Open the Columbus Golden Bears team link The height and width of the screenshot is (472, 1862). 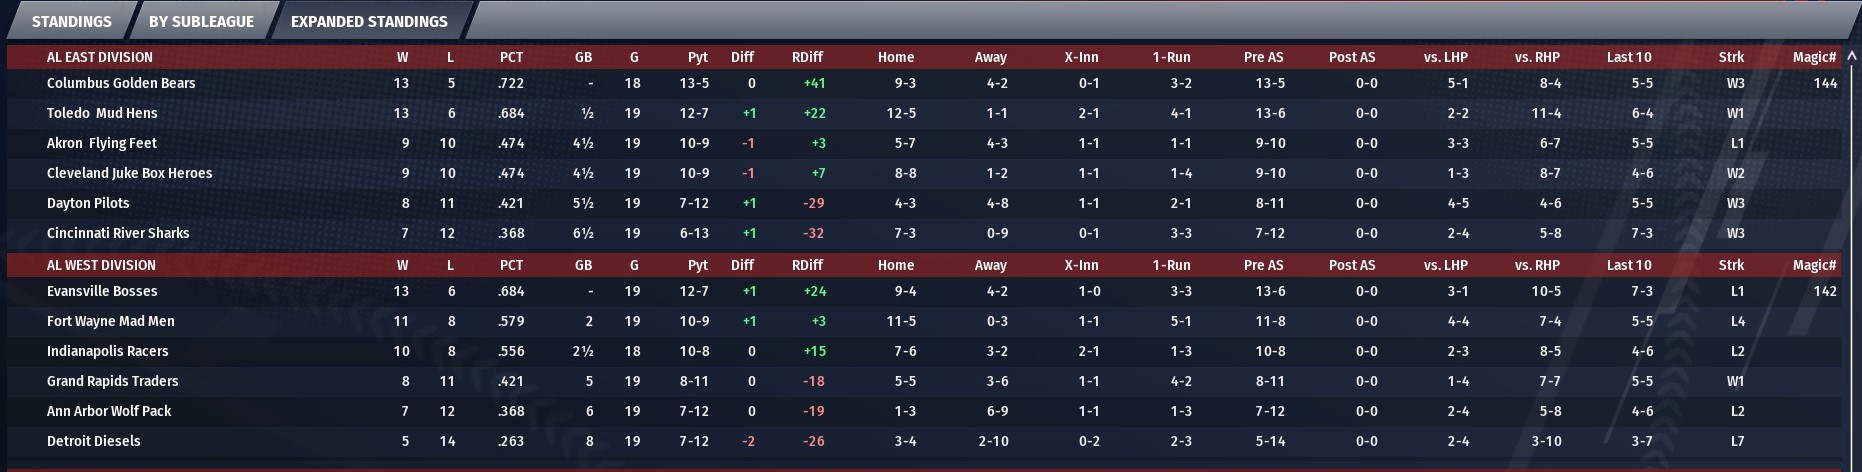click(x=121, y=83)
